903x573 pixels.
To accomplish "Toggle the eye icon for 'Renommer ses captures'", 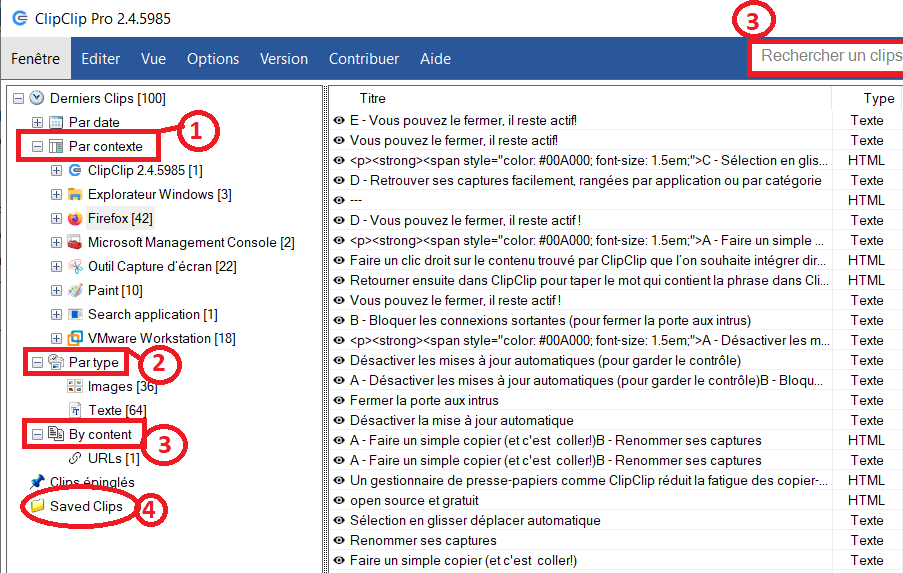I will coord(339,540).
